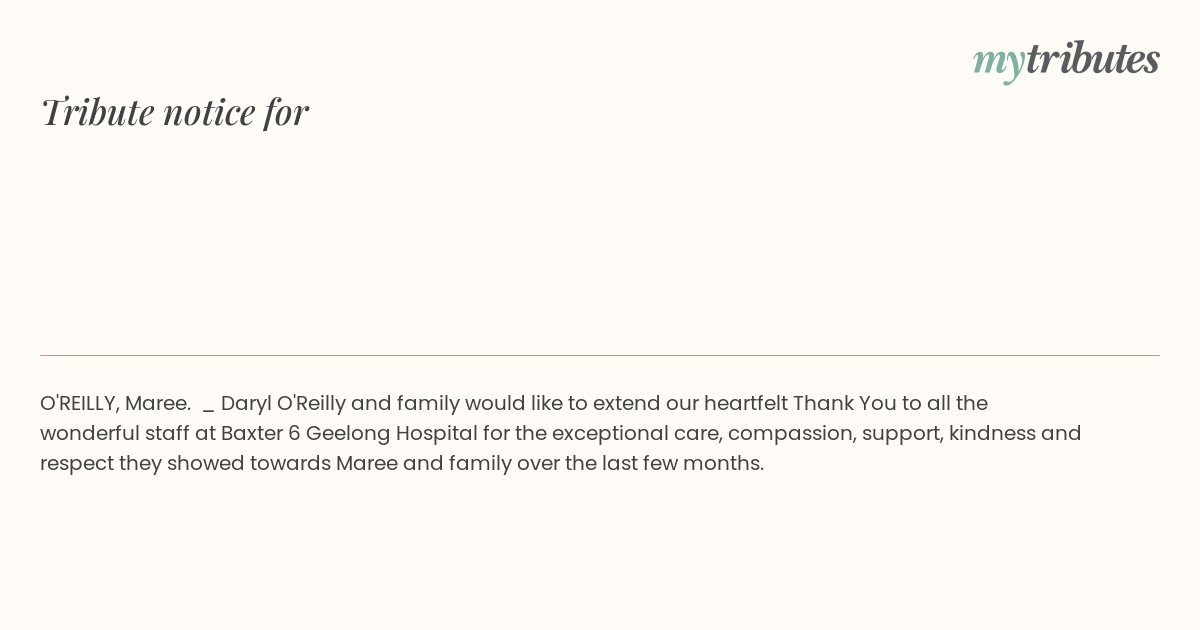Click the name "O'REILLY, Maree."

click(x=115, y=403)
